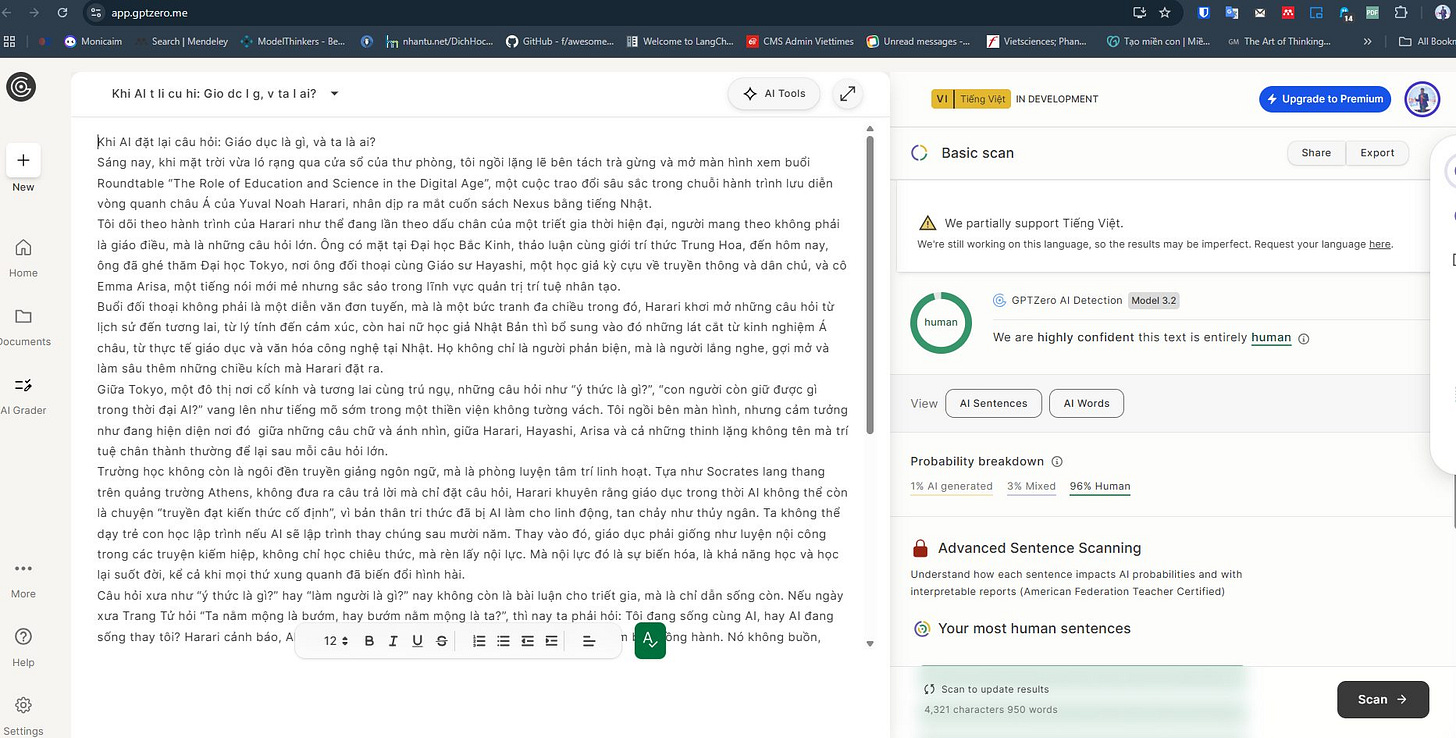Open the Documents folder in the sidebar
This screenshot has height=738, width=1456.
pos(23,327)
